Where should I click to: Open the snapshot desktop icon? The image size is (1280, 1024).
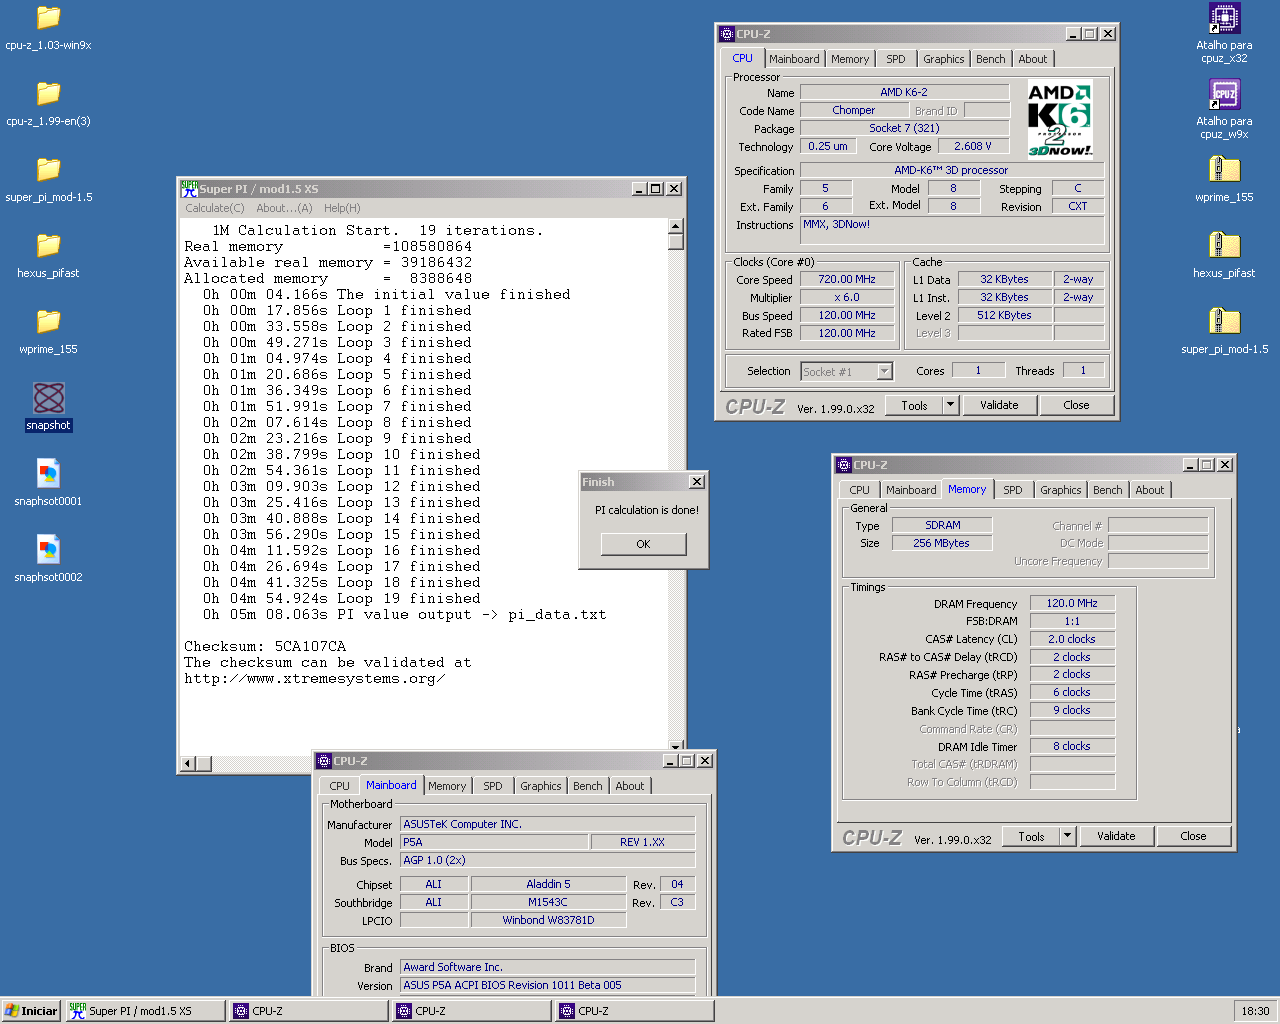coord(48,400)
